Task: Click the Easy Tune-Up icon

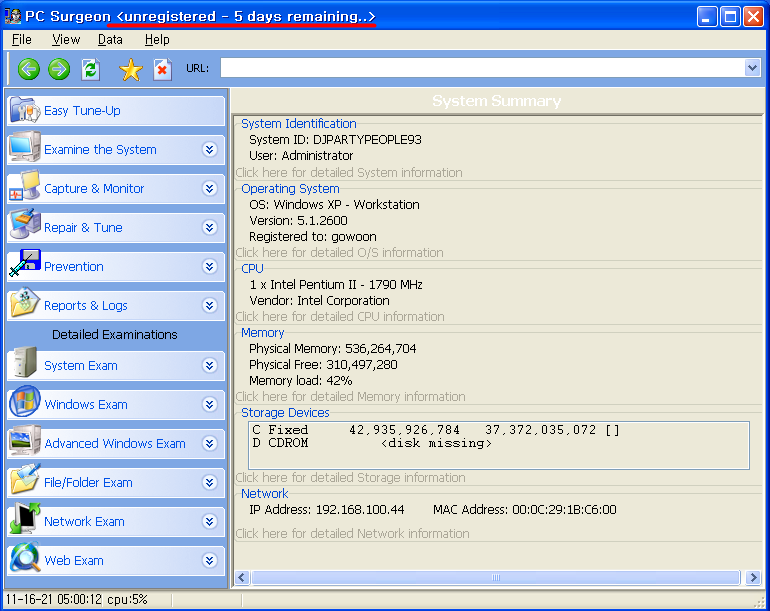Action: click(x=24, y=110)
